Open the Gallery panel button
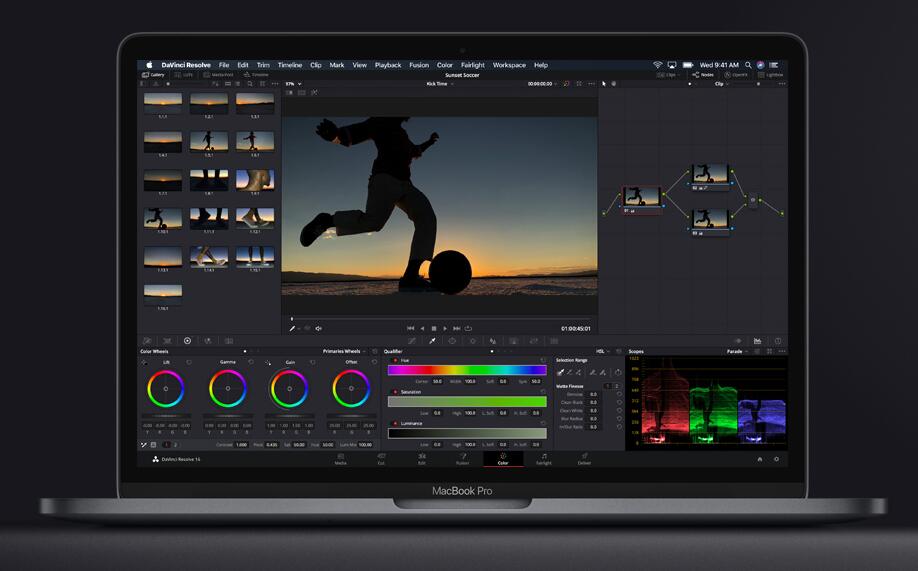Viewport: 918px width, 571px height. pyautogui.click(x=153, y=75)
